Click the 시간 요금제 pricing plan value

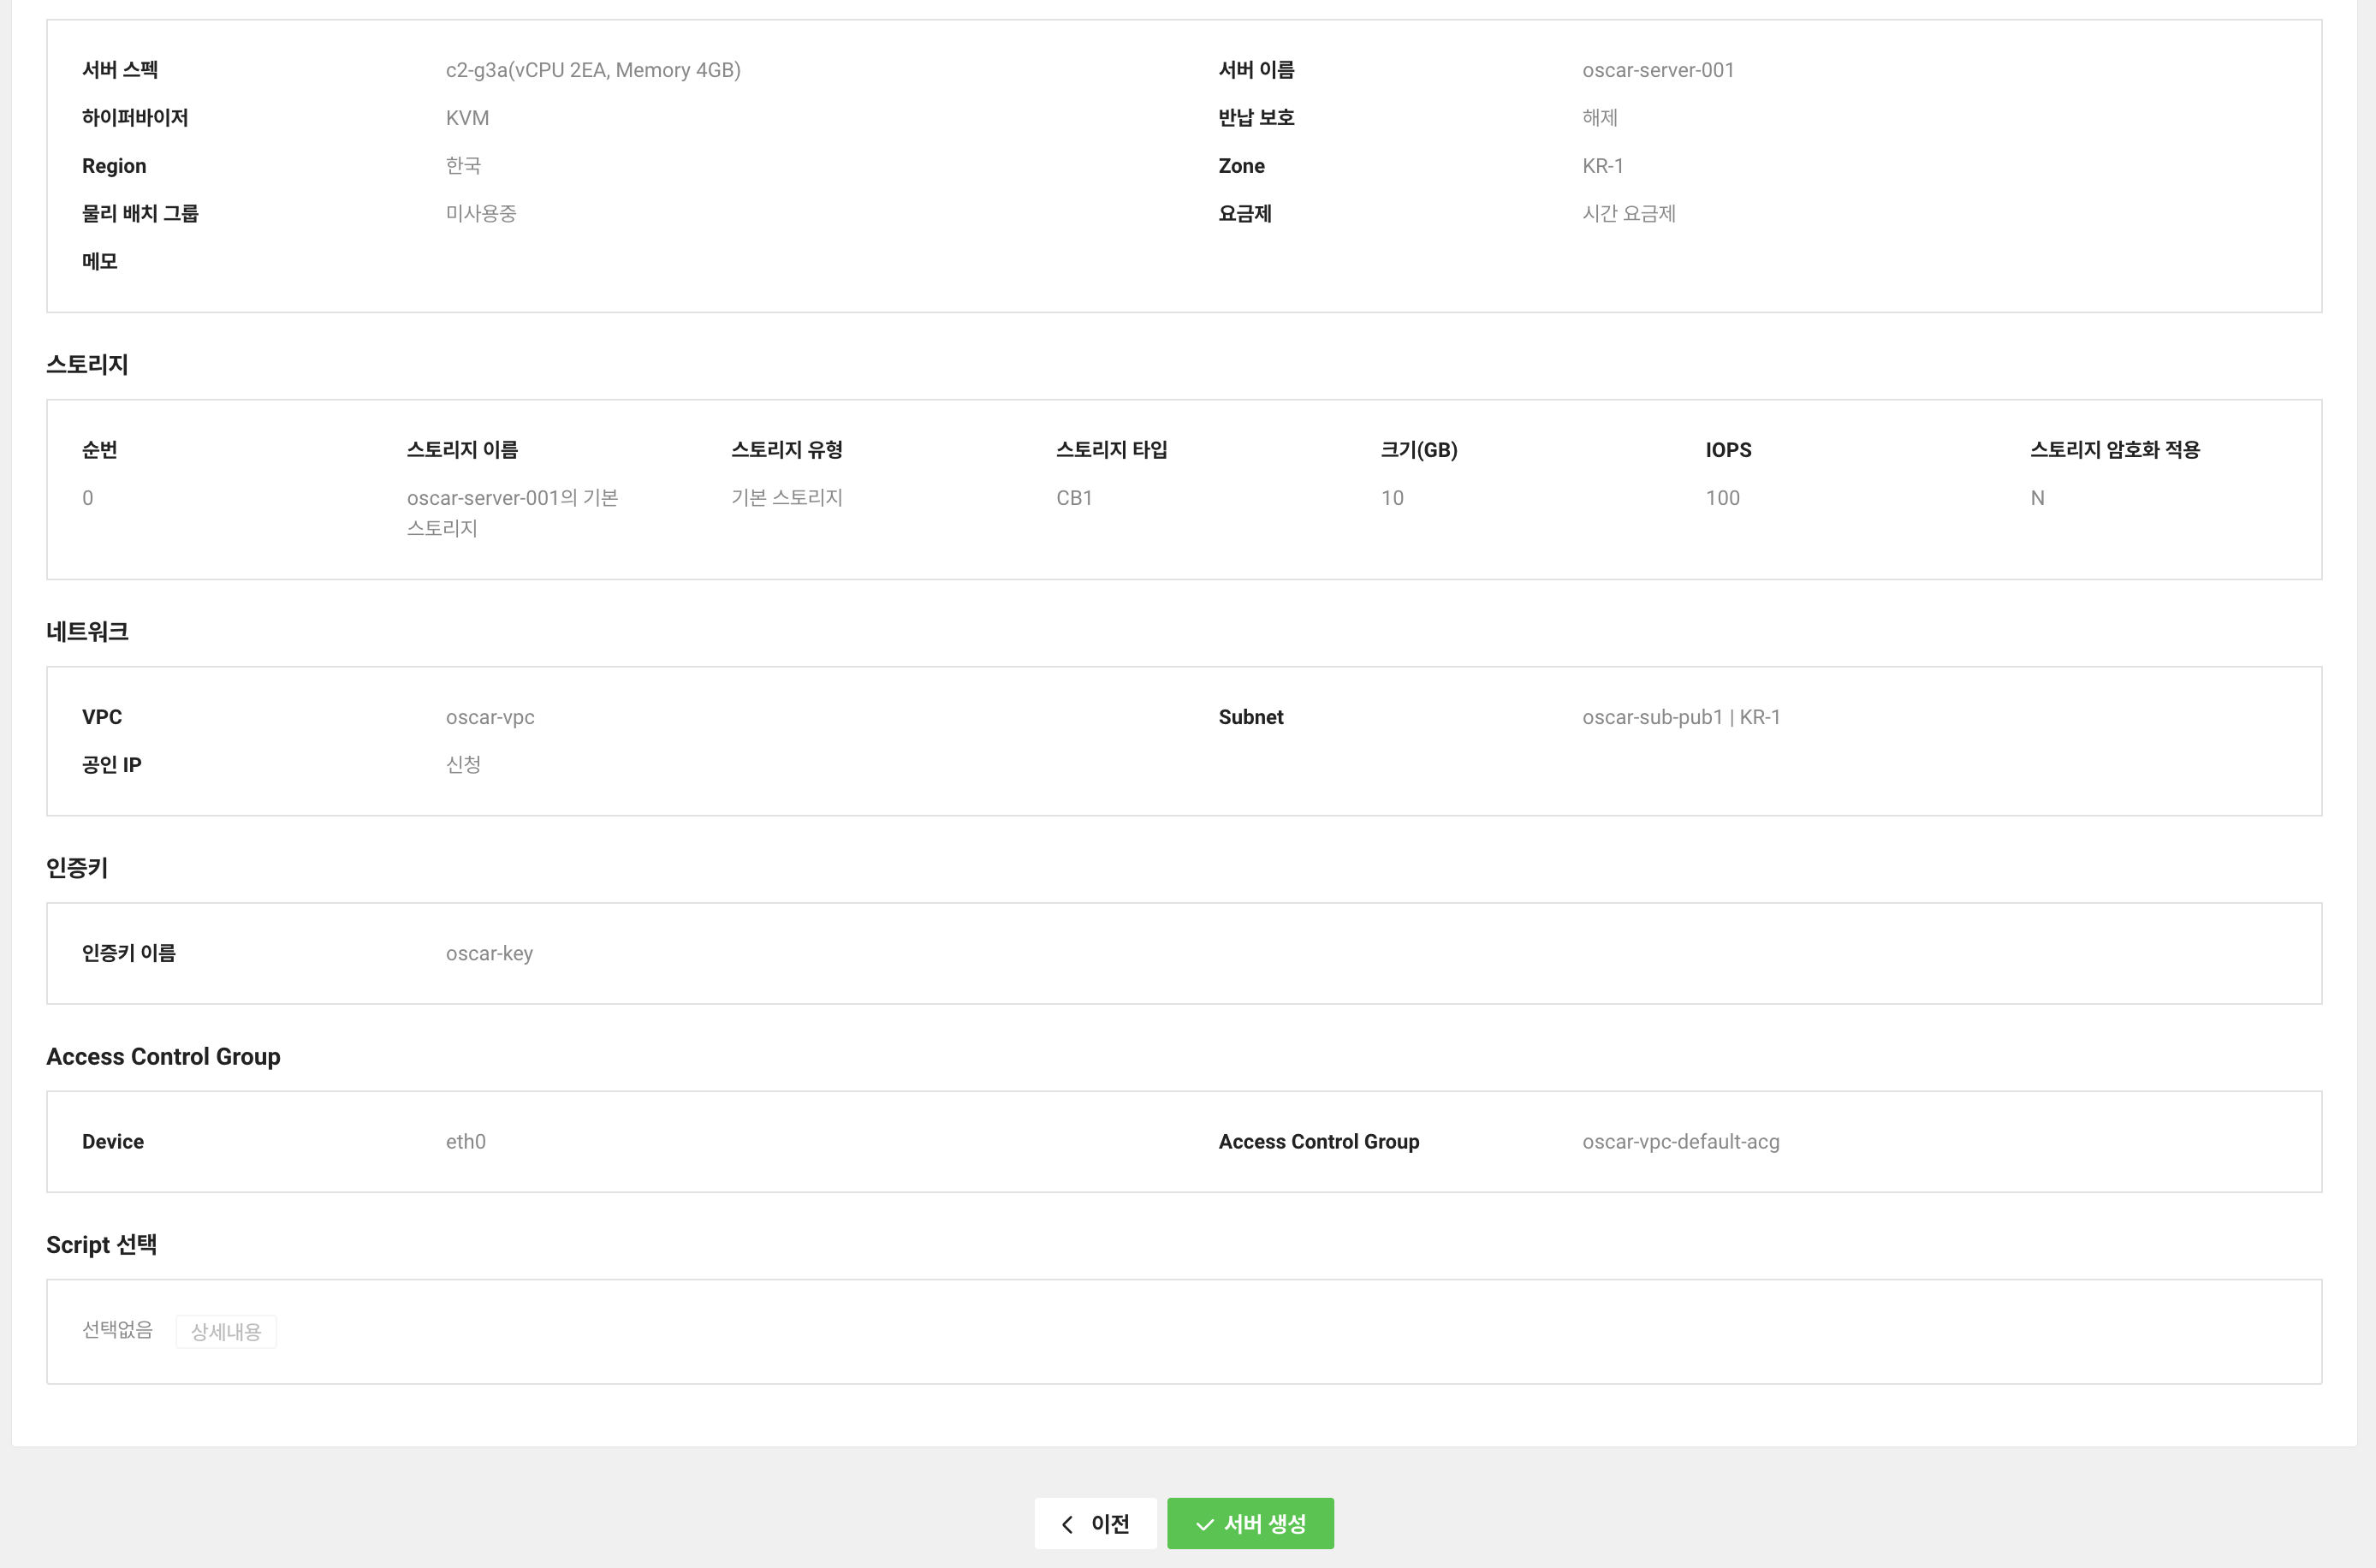tap(1628, 213)
